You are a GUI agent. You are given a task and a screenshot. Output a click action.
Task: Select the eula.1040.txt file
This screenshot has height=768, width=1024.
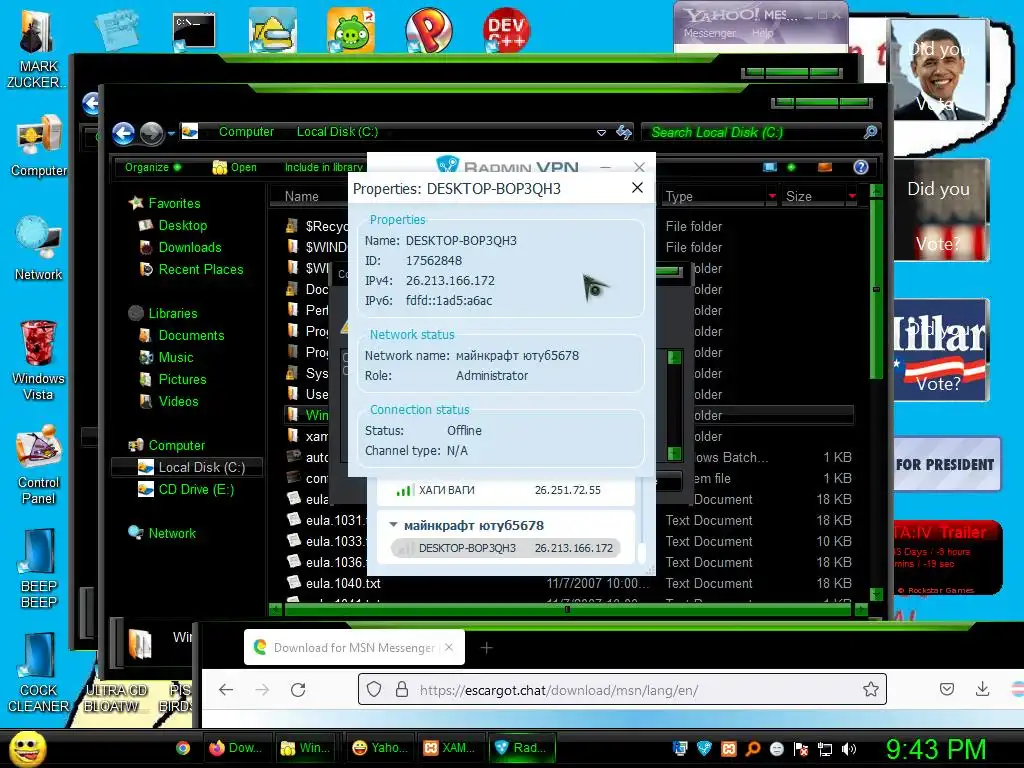[343, 583]
